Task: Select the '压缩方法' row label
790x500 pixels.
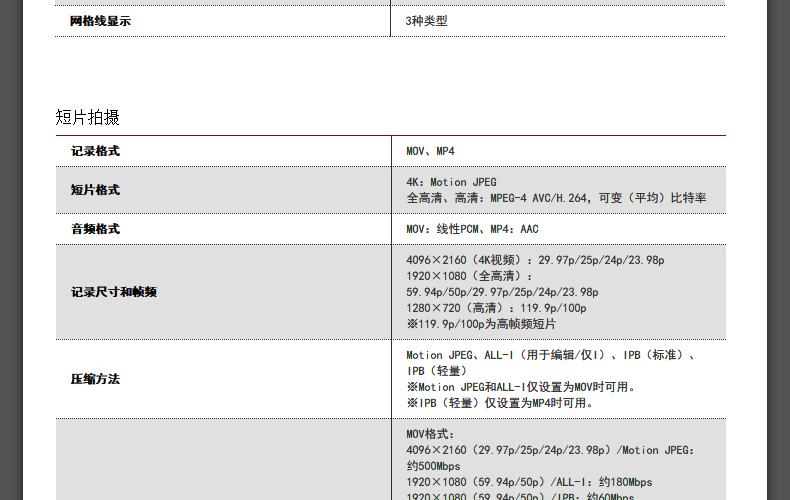Action: coord(95,379)
